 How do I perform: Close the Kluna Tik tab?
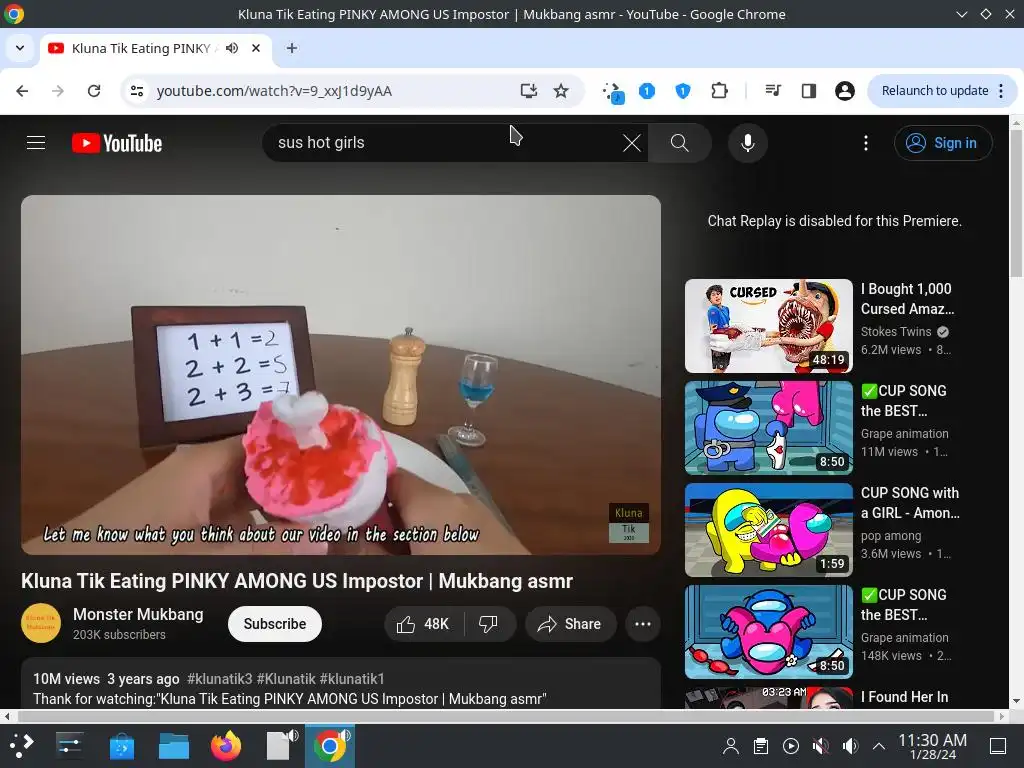(x=256, y=48)
